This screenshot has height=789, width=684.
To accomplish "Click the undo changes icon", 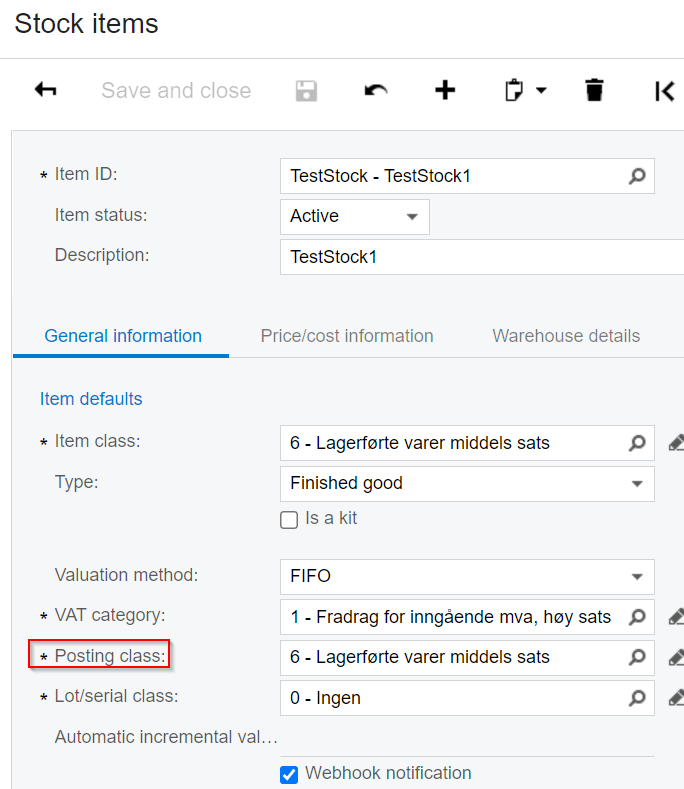I will [376, 91].
